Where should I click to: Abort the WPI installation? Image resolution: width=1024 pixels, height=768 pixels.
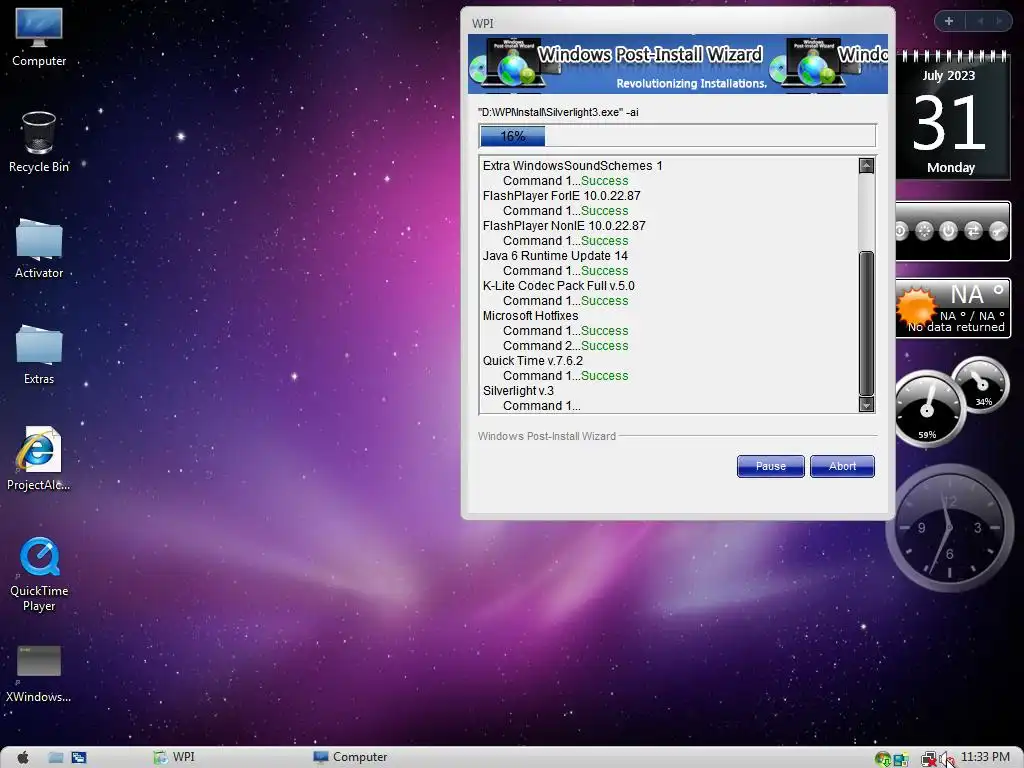(842, 466)
